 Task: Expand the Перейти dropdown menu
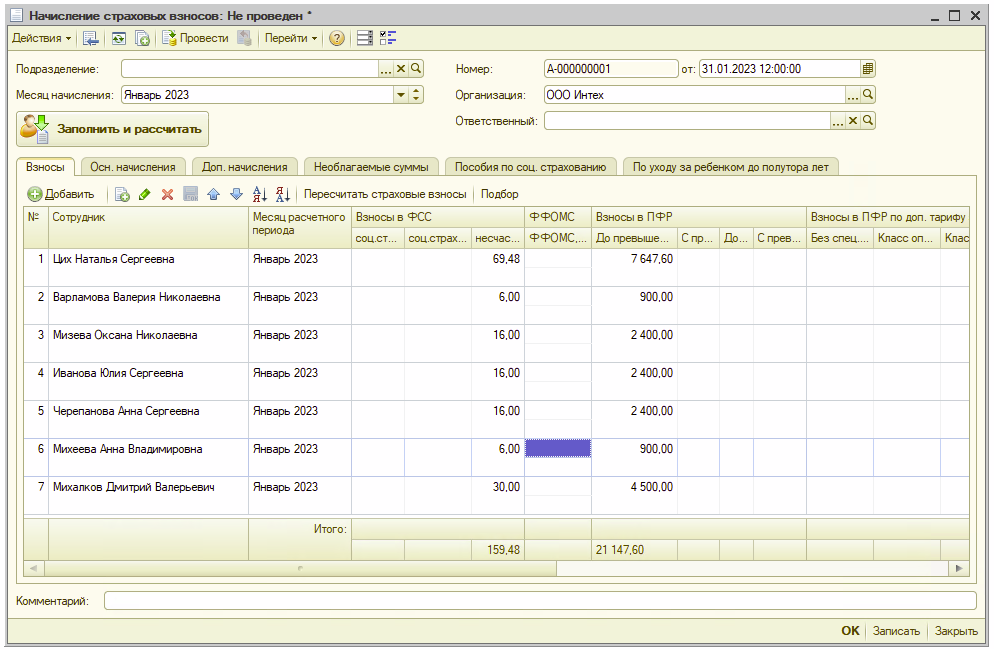[291, 38]
